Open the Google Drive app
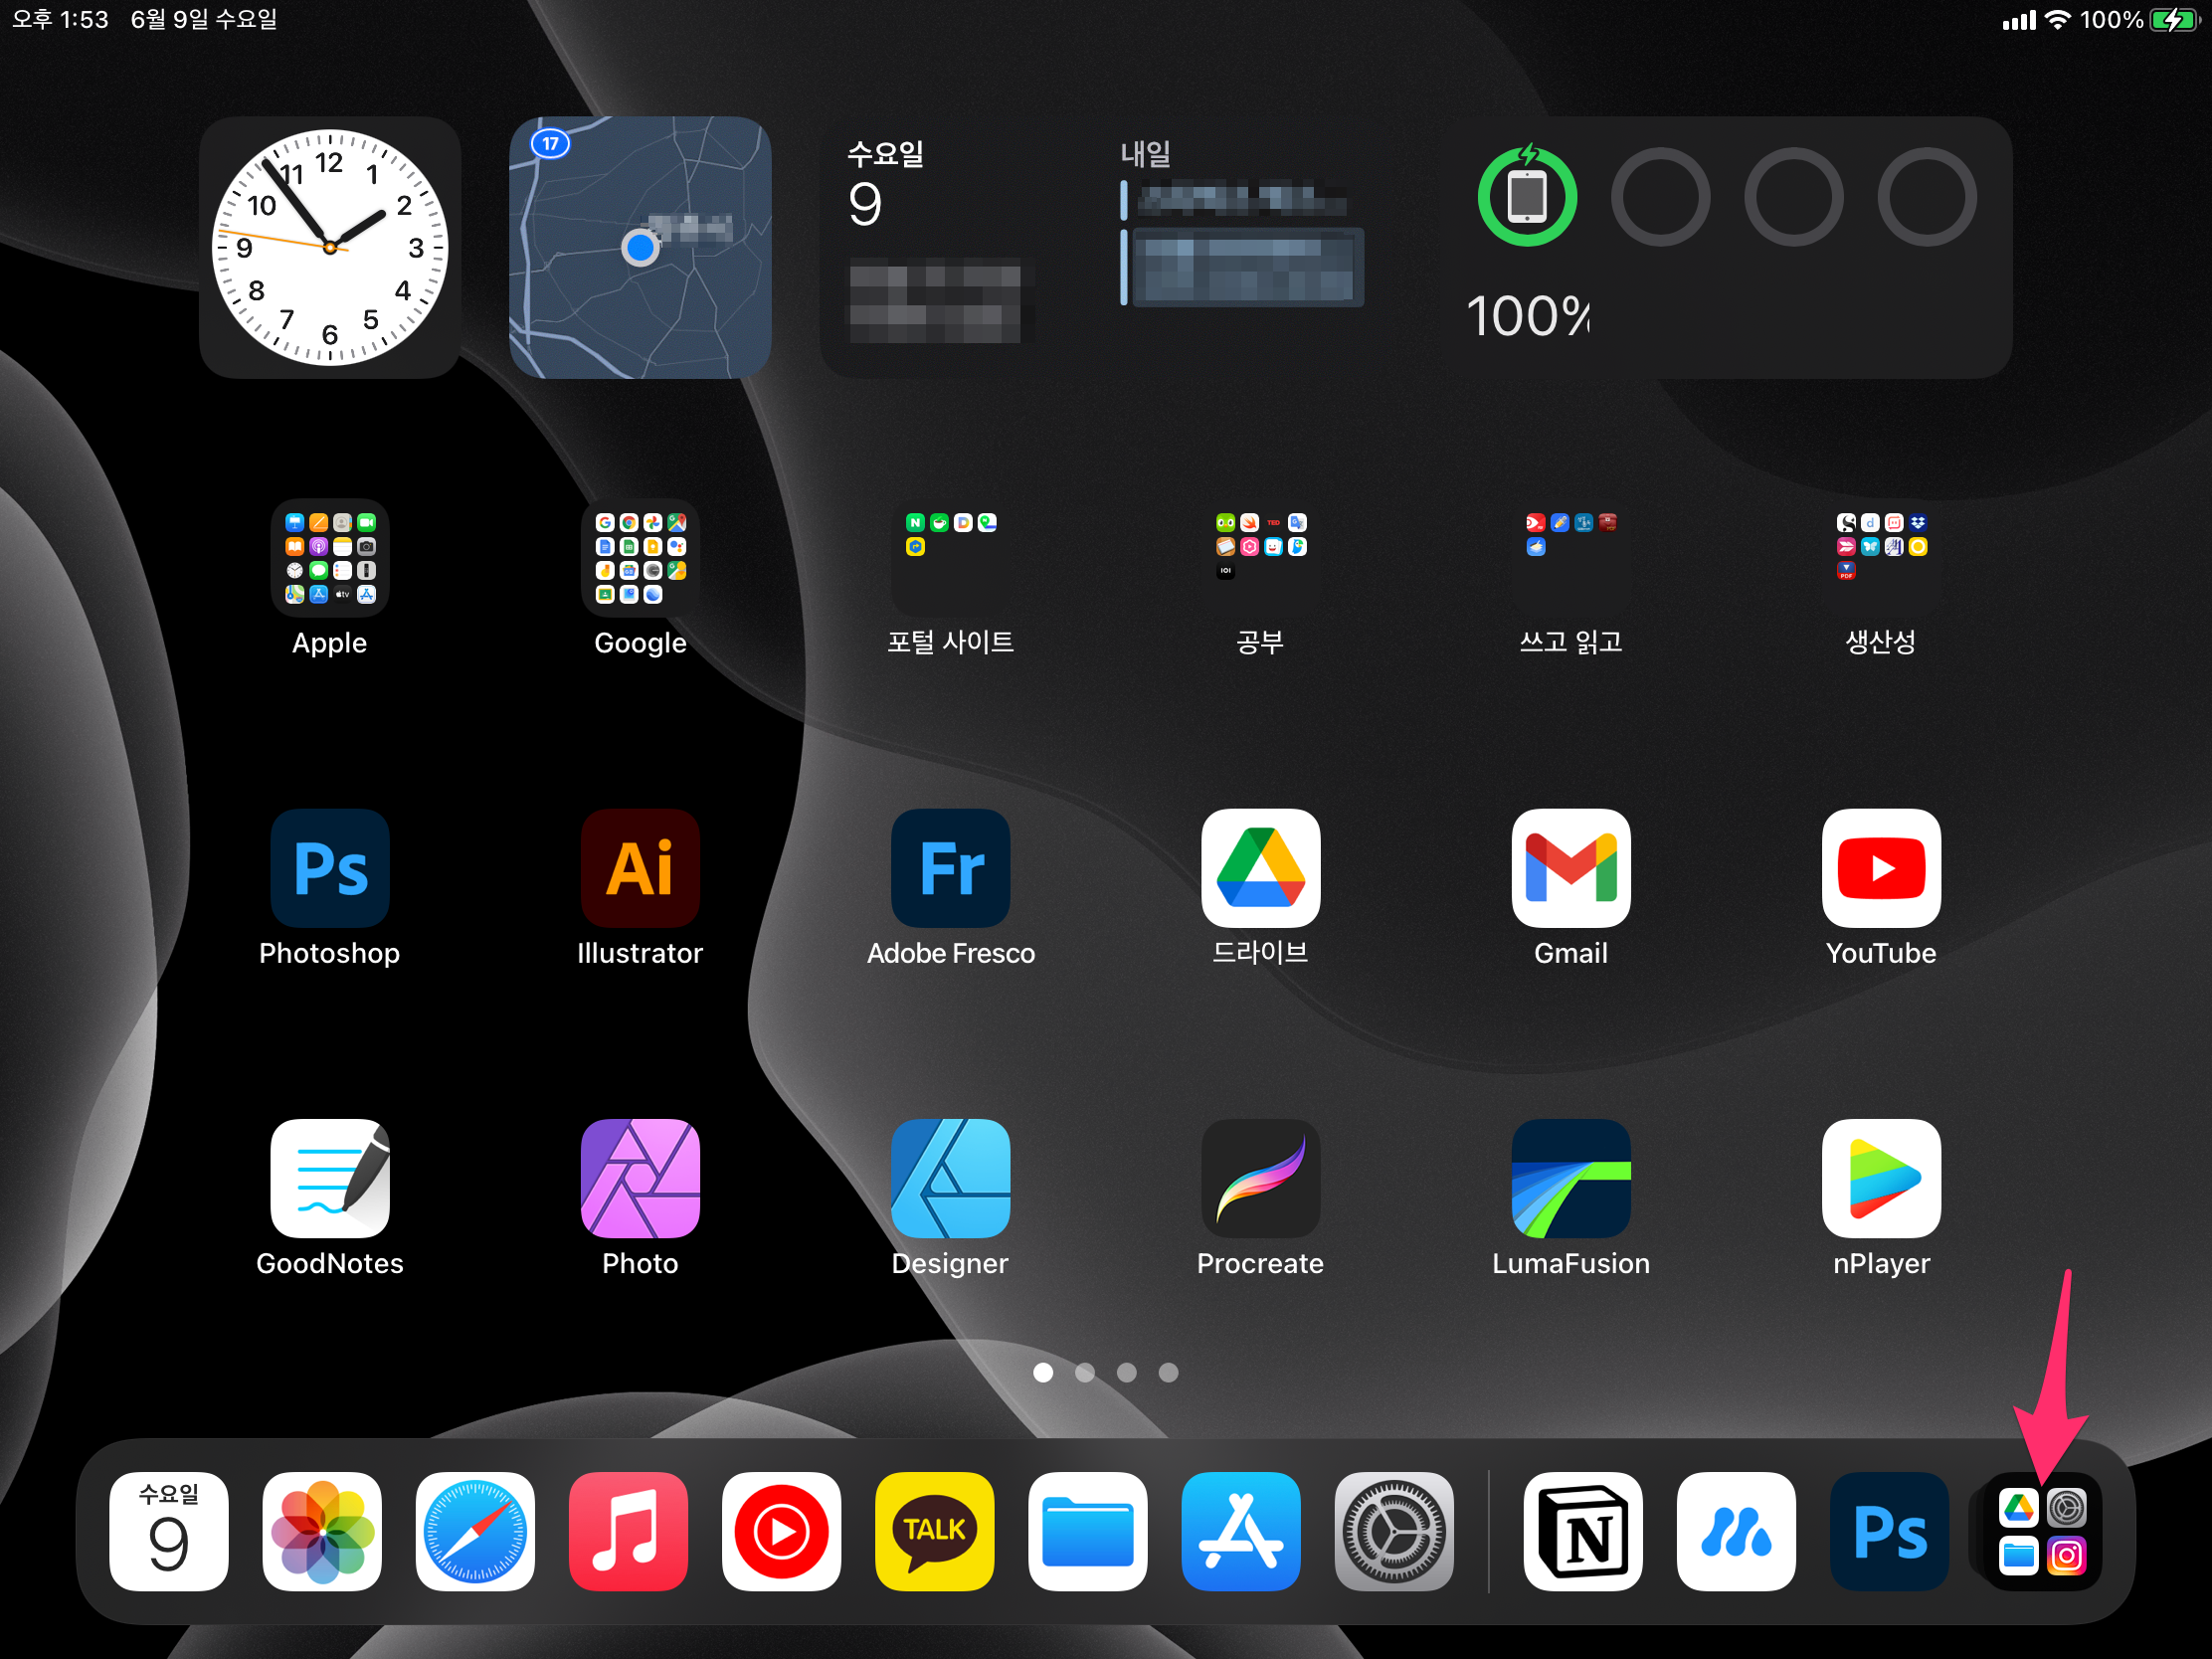2212x1659 pixels. pos(1260,867)
